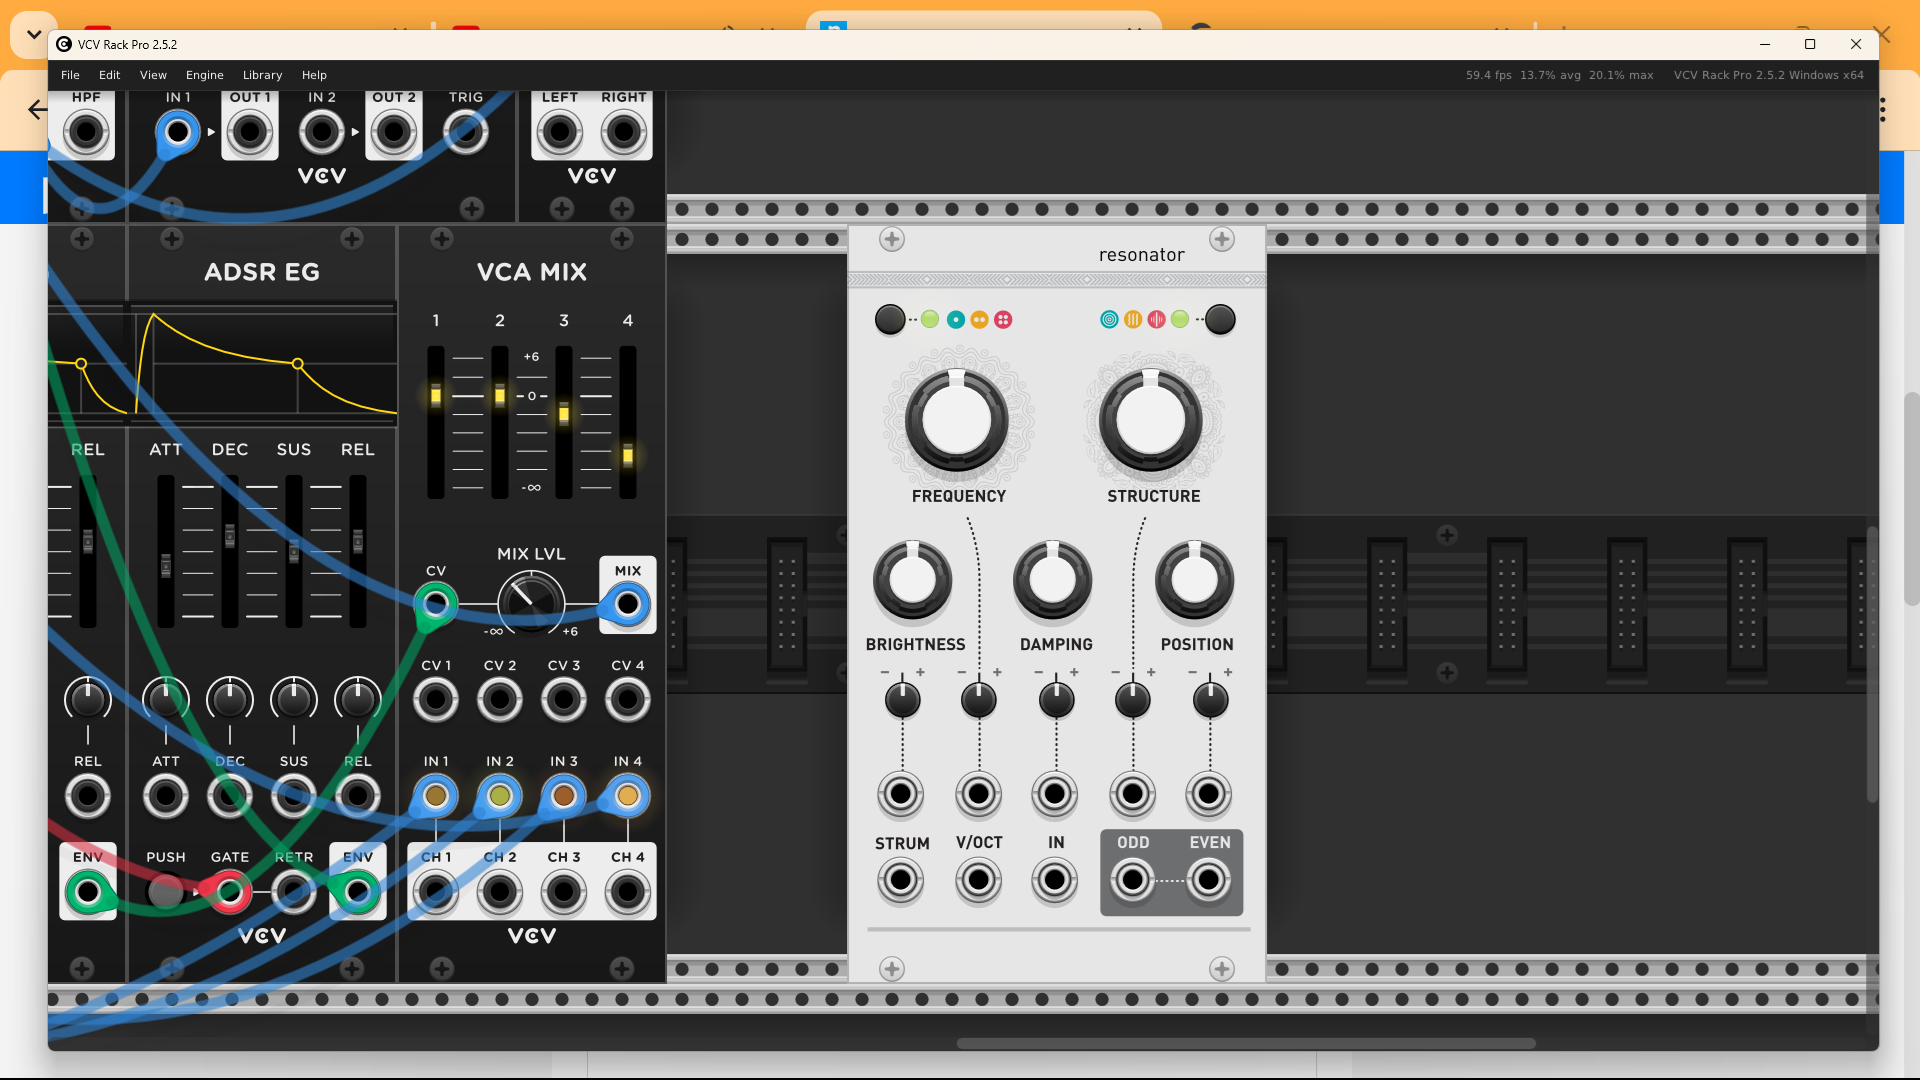Click the ODD output jack
1920x1080 pixels.
click(x=1132, y=881)
